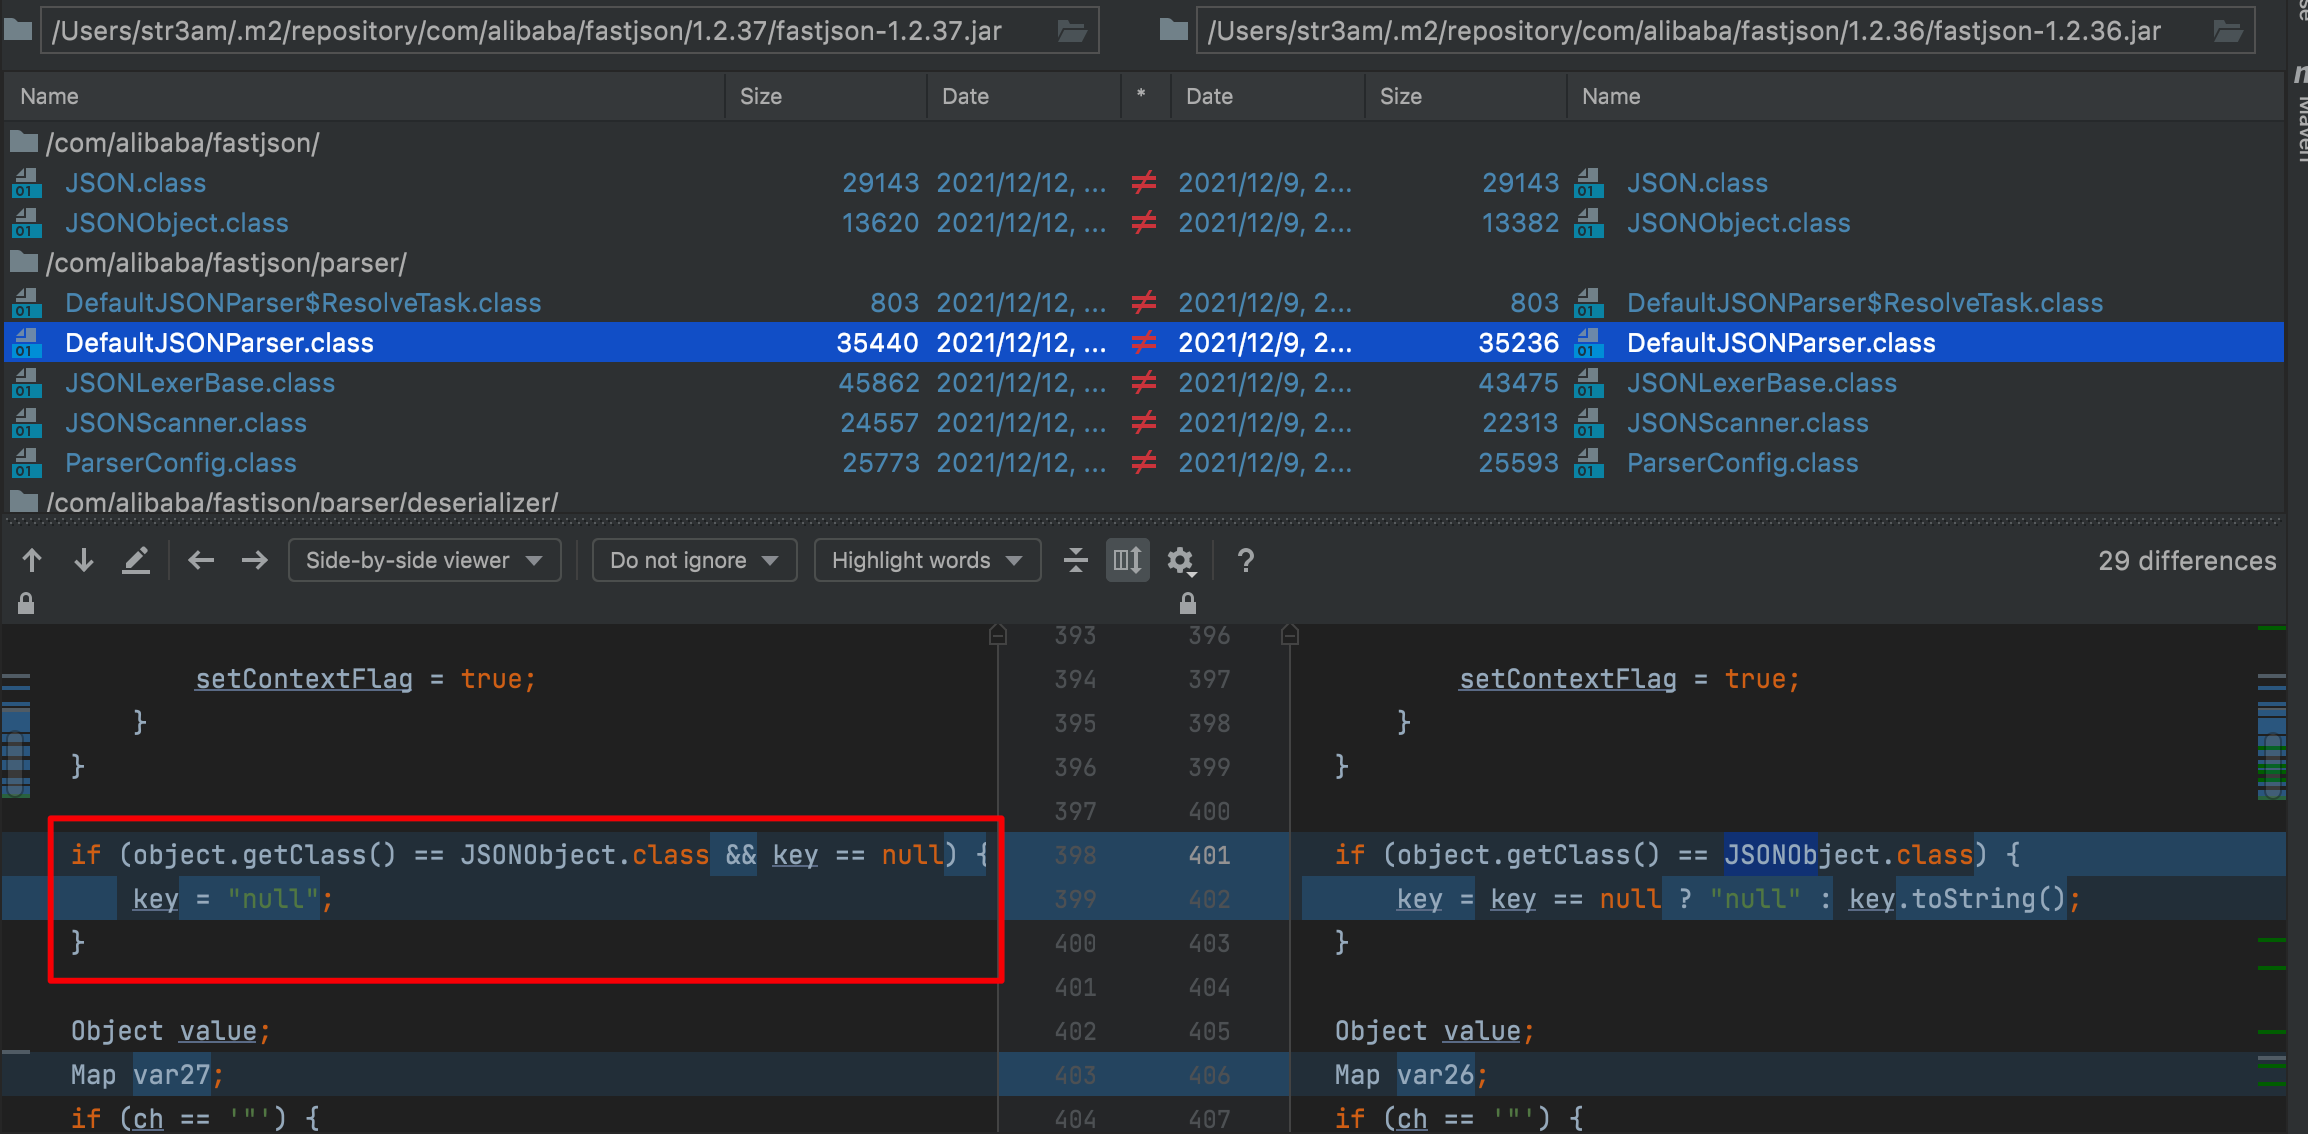Select left DefaultJSONParser.class row
Screen dimensions: 2308x1134
point(219,342)
